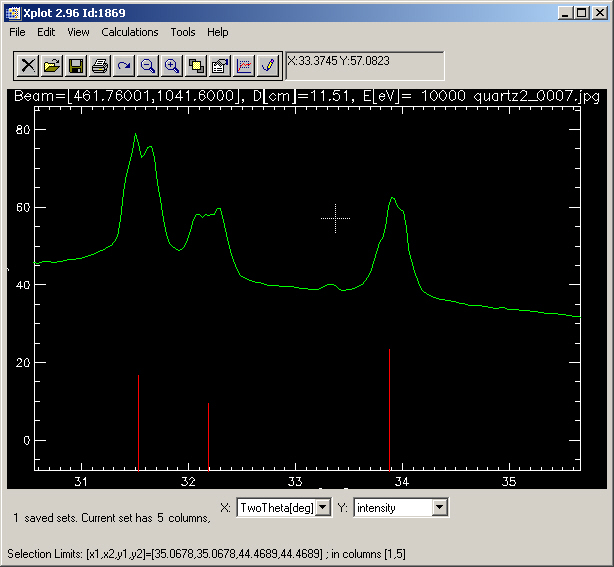Open the File menu
The height and width of the screenshot is (567, 614).
[18, 32]
